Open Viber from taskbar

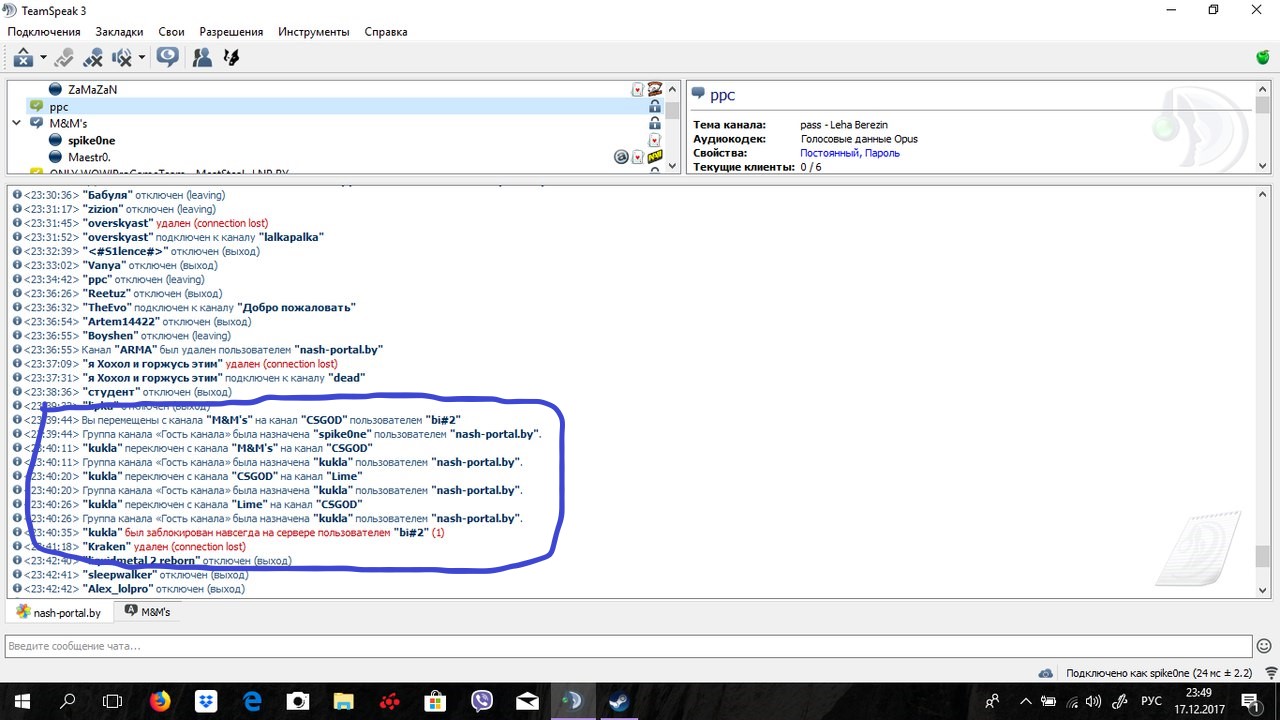[x=481, y=701]
